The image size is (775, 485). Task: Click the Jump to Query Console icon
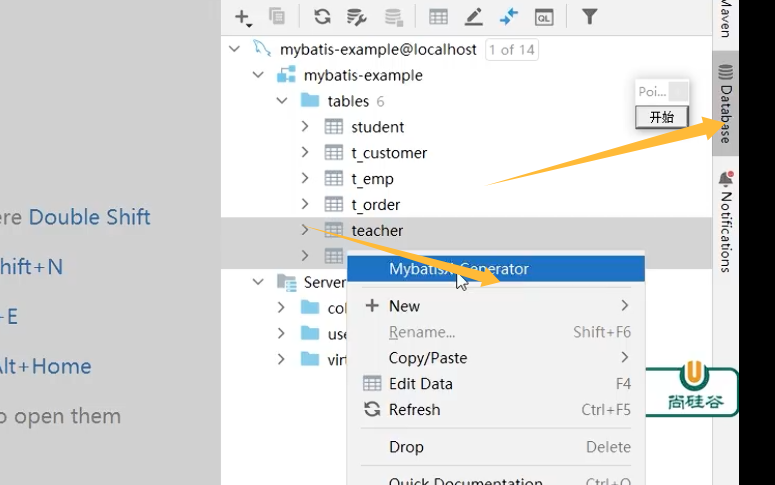(x=508, y=17)
